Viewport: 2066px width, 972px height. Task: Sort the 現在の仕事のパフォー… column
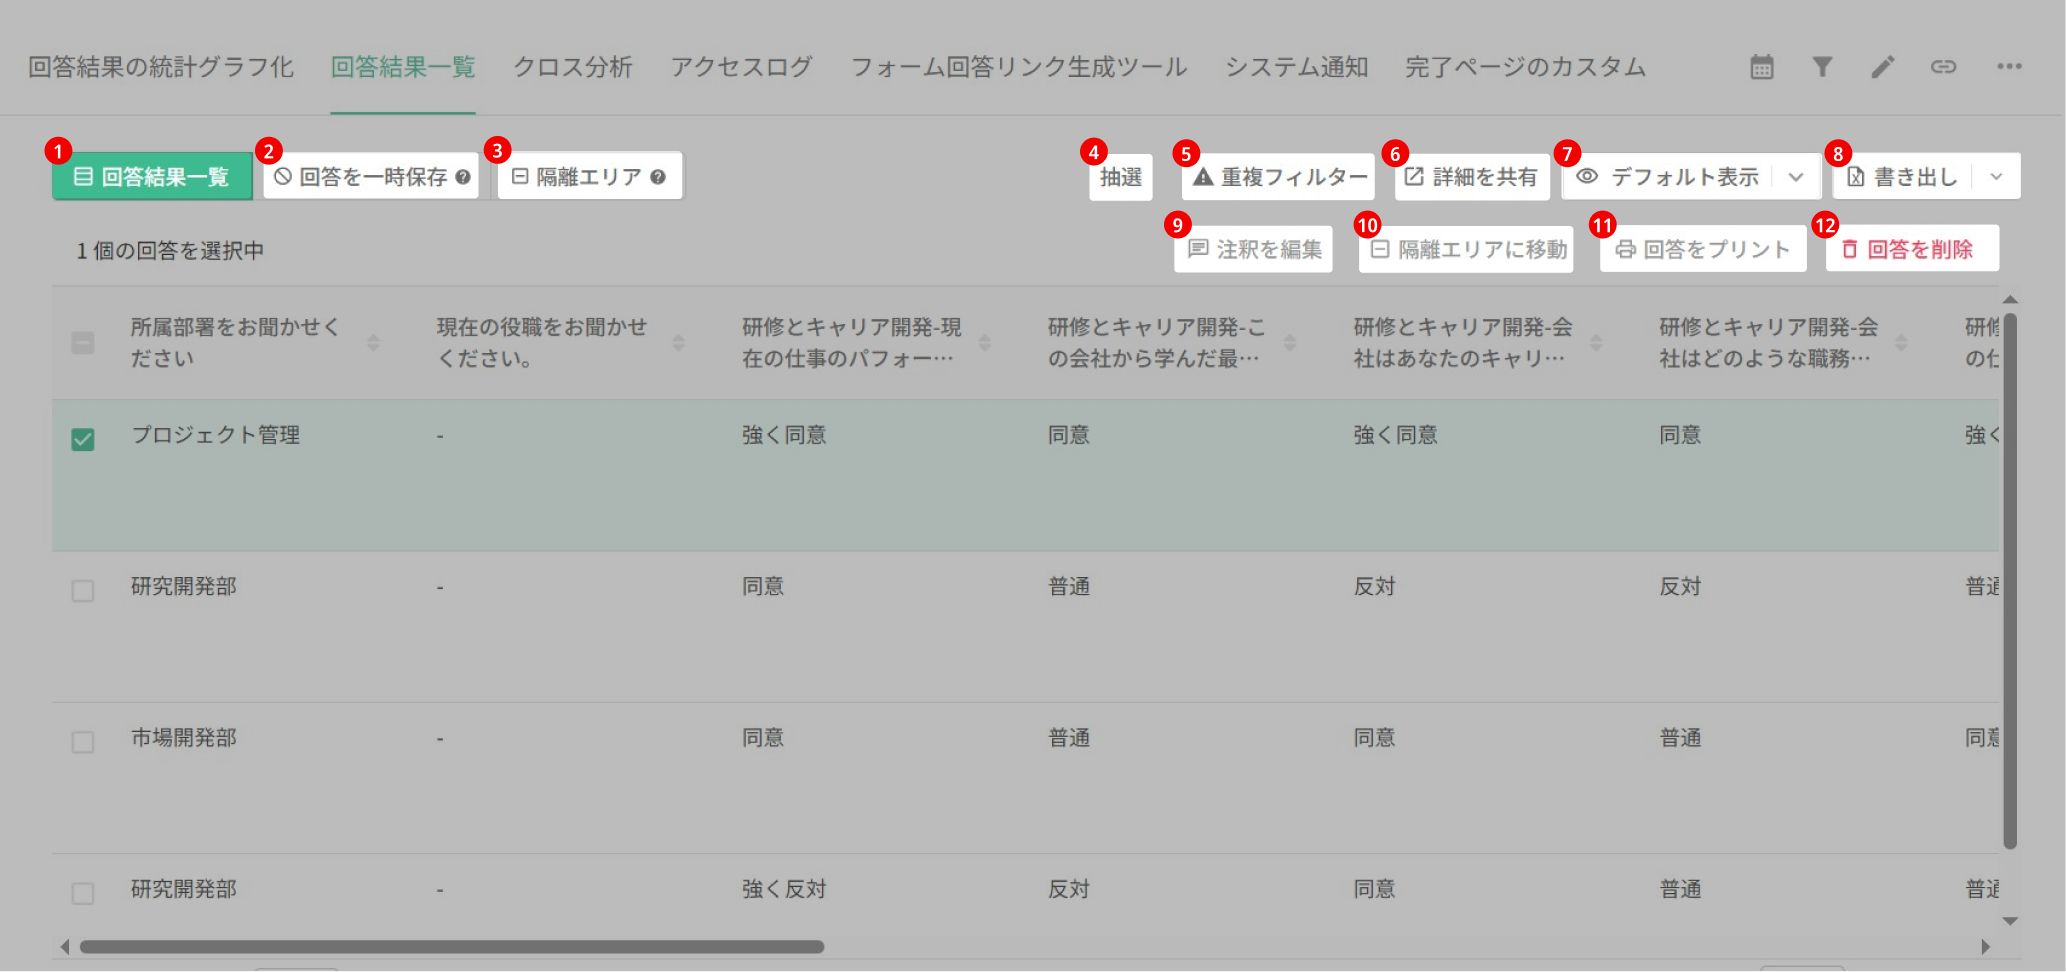coord(985,343)
